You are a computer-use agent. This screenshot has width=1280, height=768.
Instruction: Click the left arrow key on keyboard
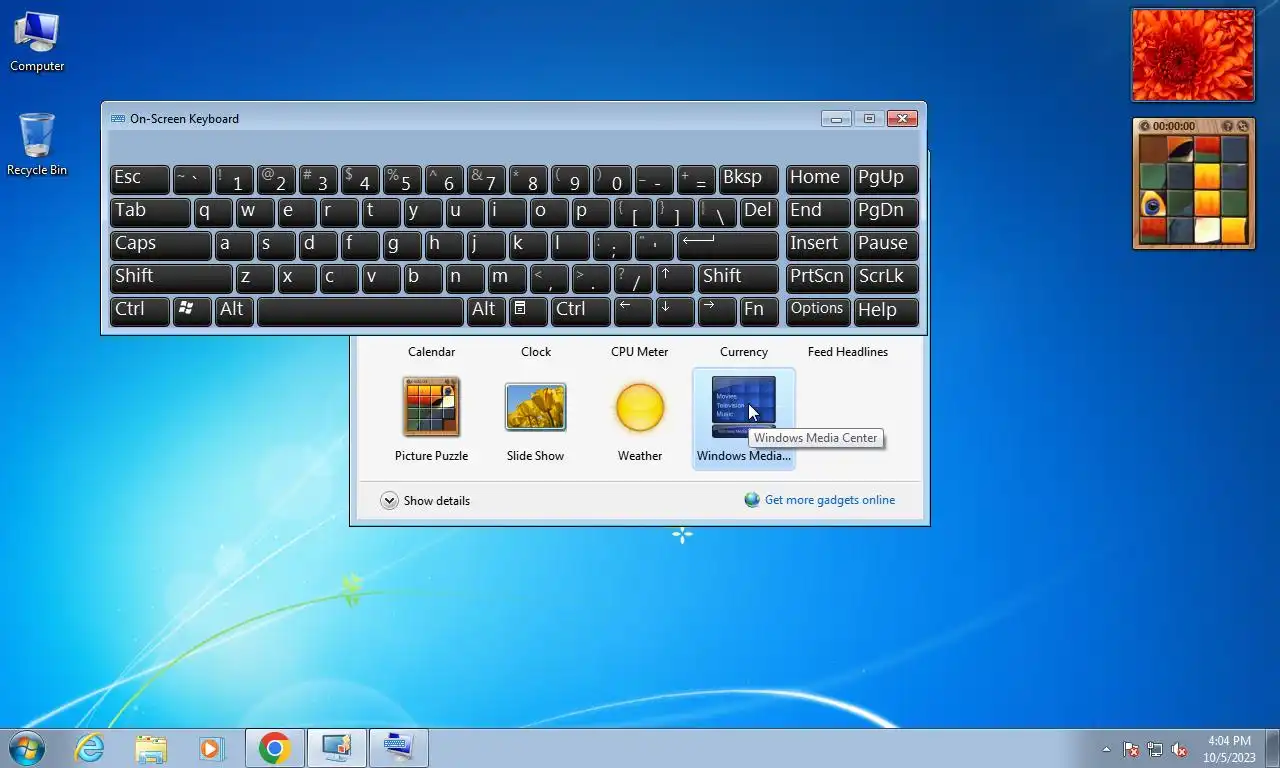click(633, 311)
